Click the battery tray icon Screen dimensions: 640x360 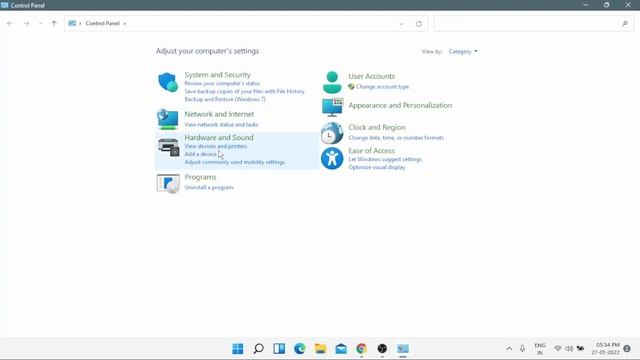pyautogui.click(x=580, y=349)
